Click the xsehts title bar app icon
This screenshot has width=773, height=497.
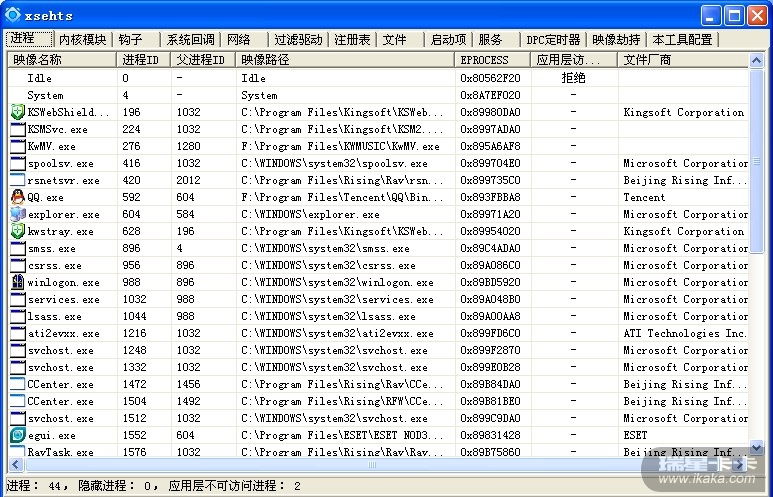point(13,15)
